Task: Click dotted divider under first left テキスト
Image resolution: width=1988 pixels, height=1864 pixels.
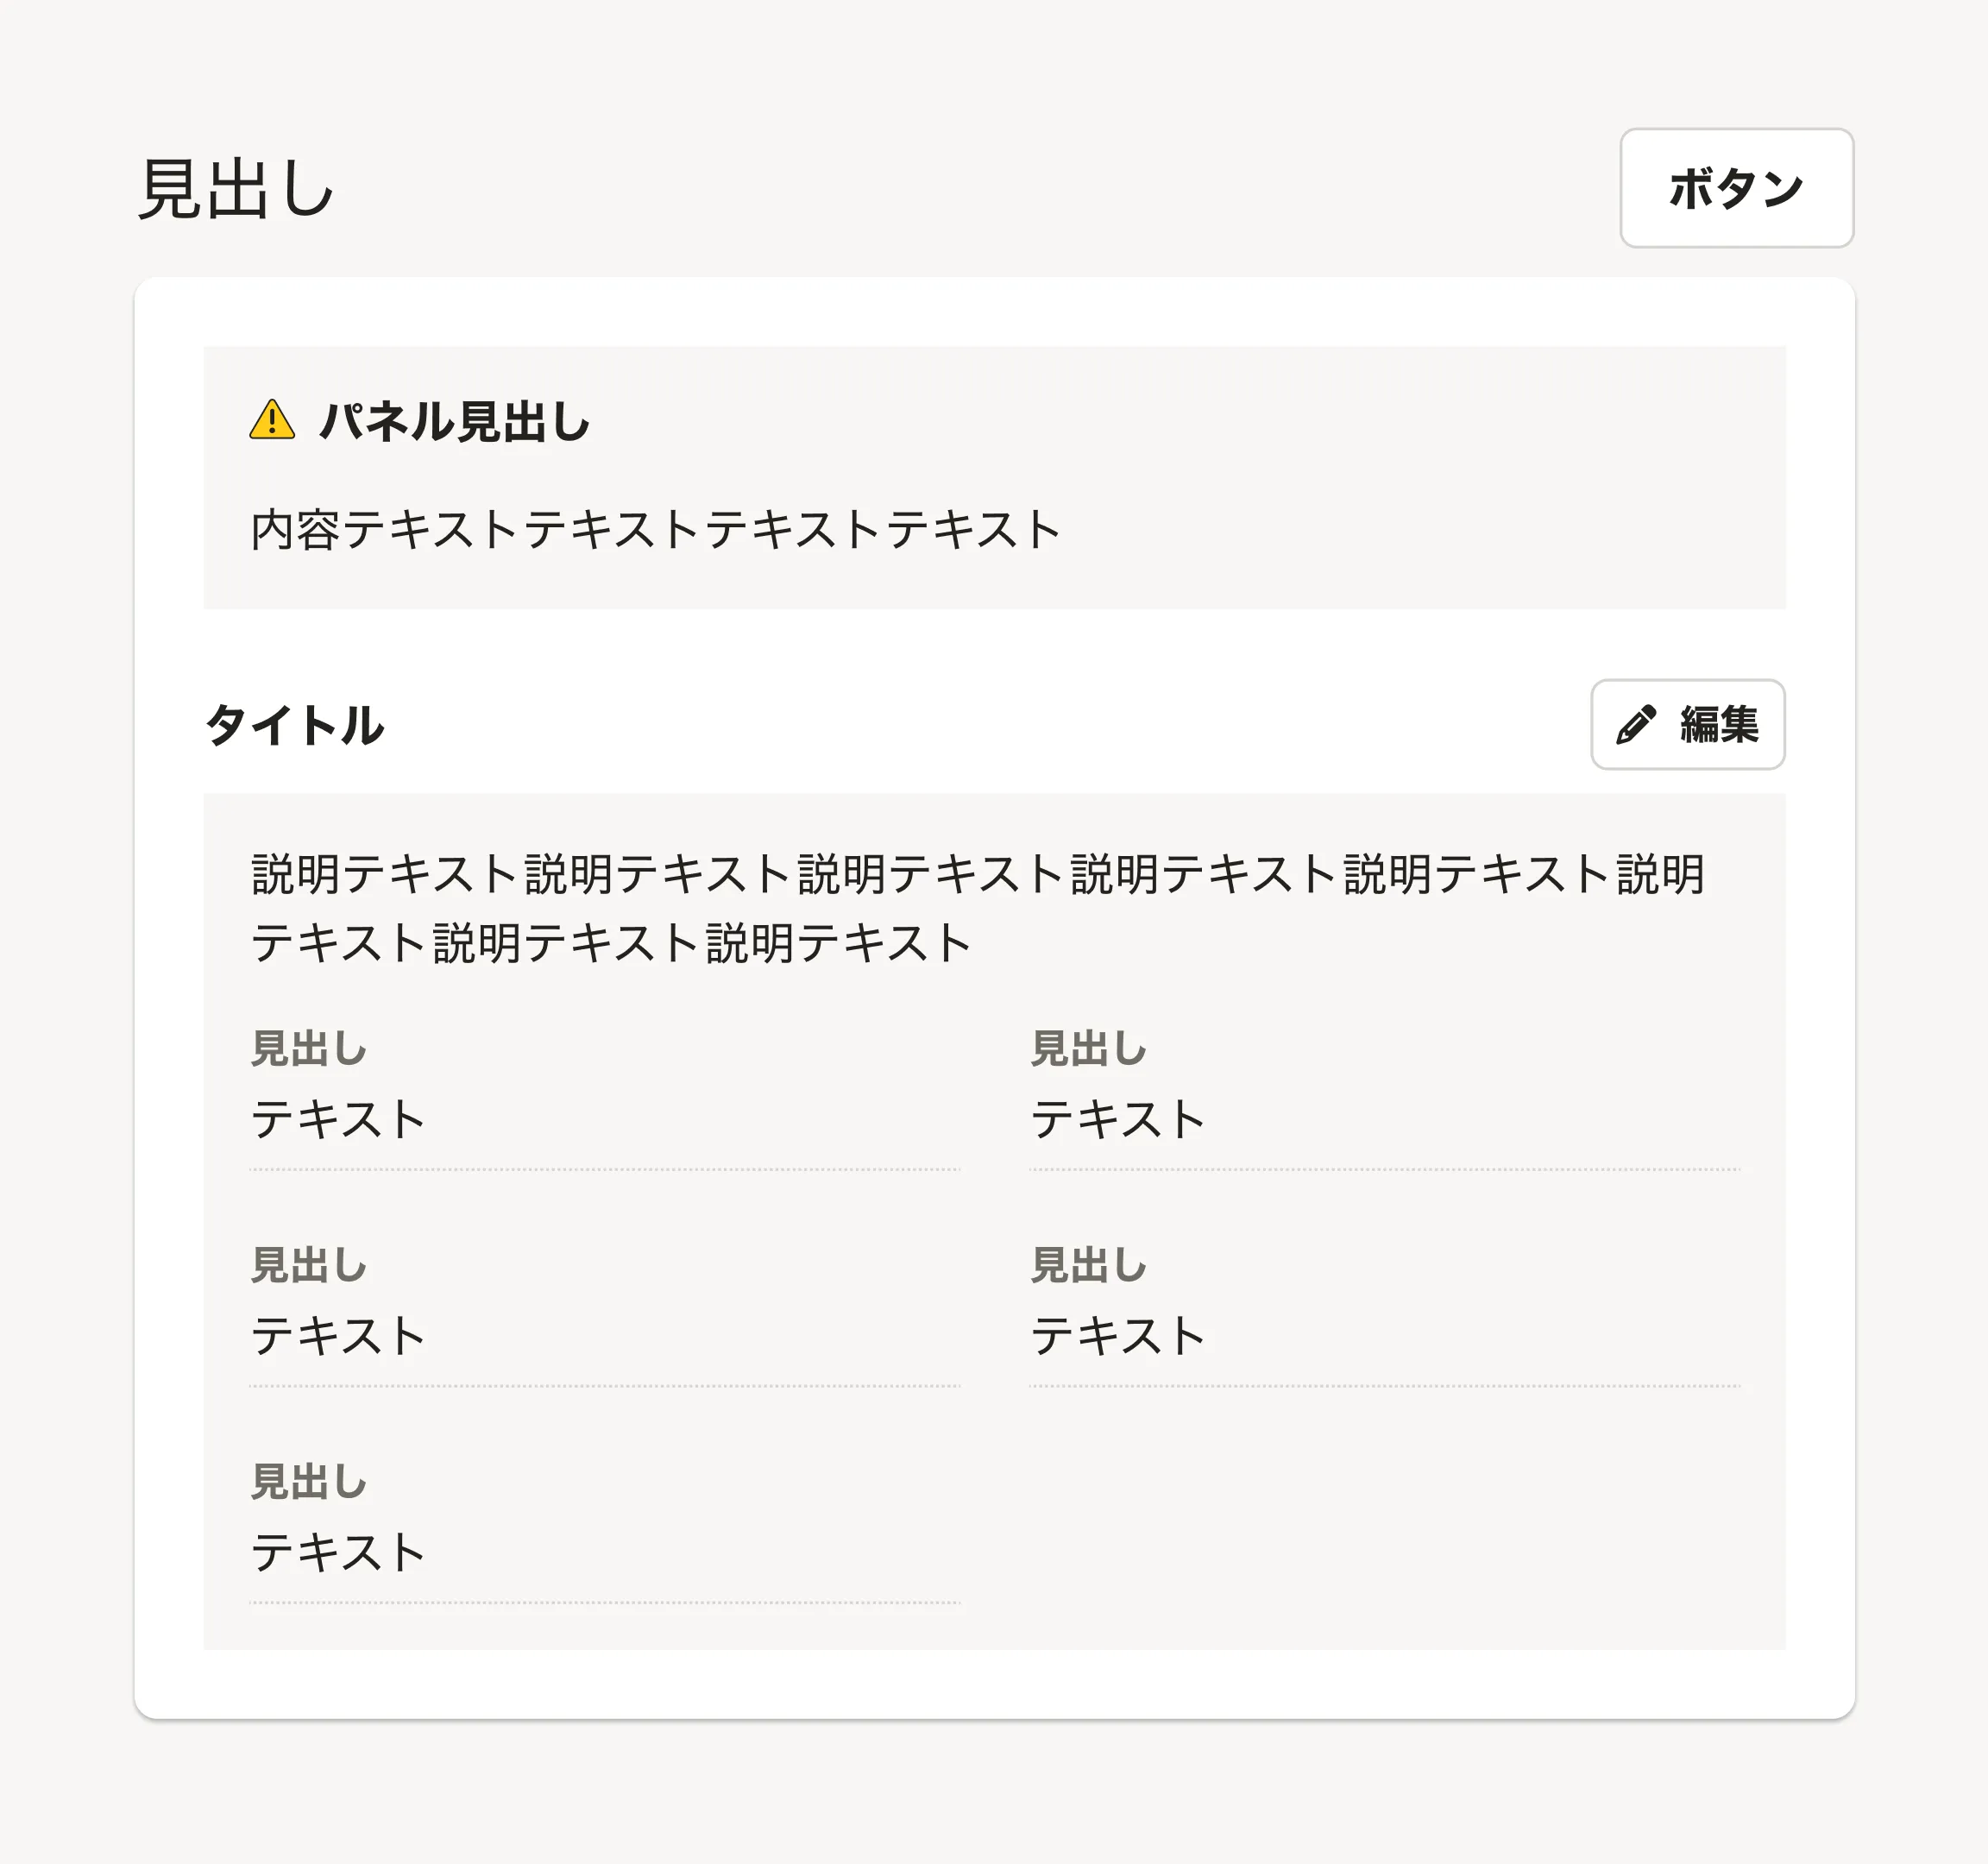Action: 604,1169
